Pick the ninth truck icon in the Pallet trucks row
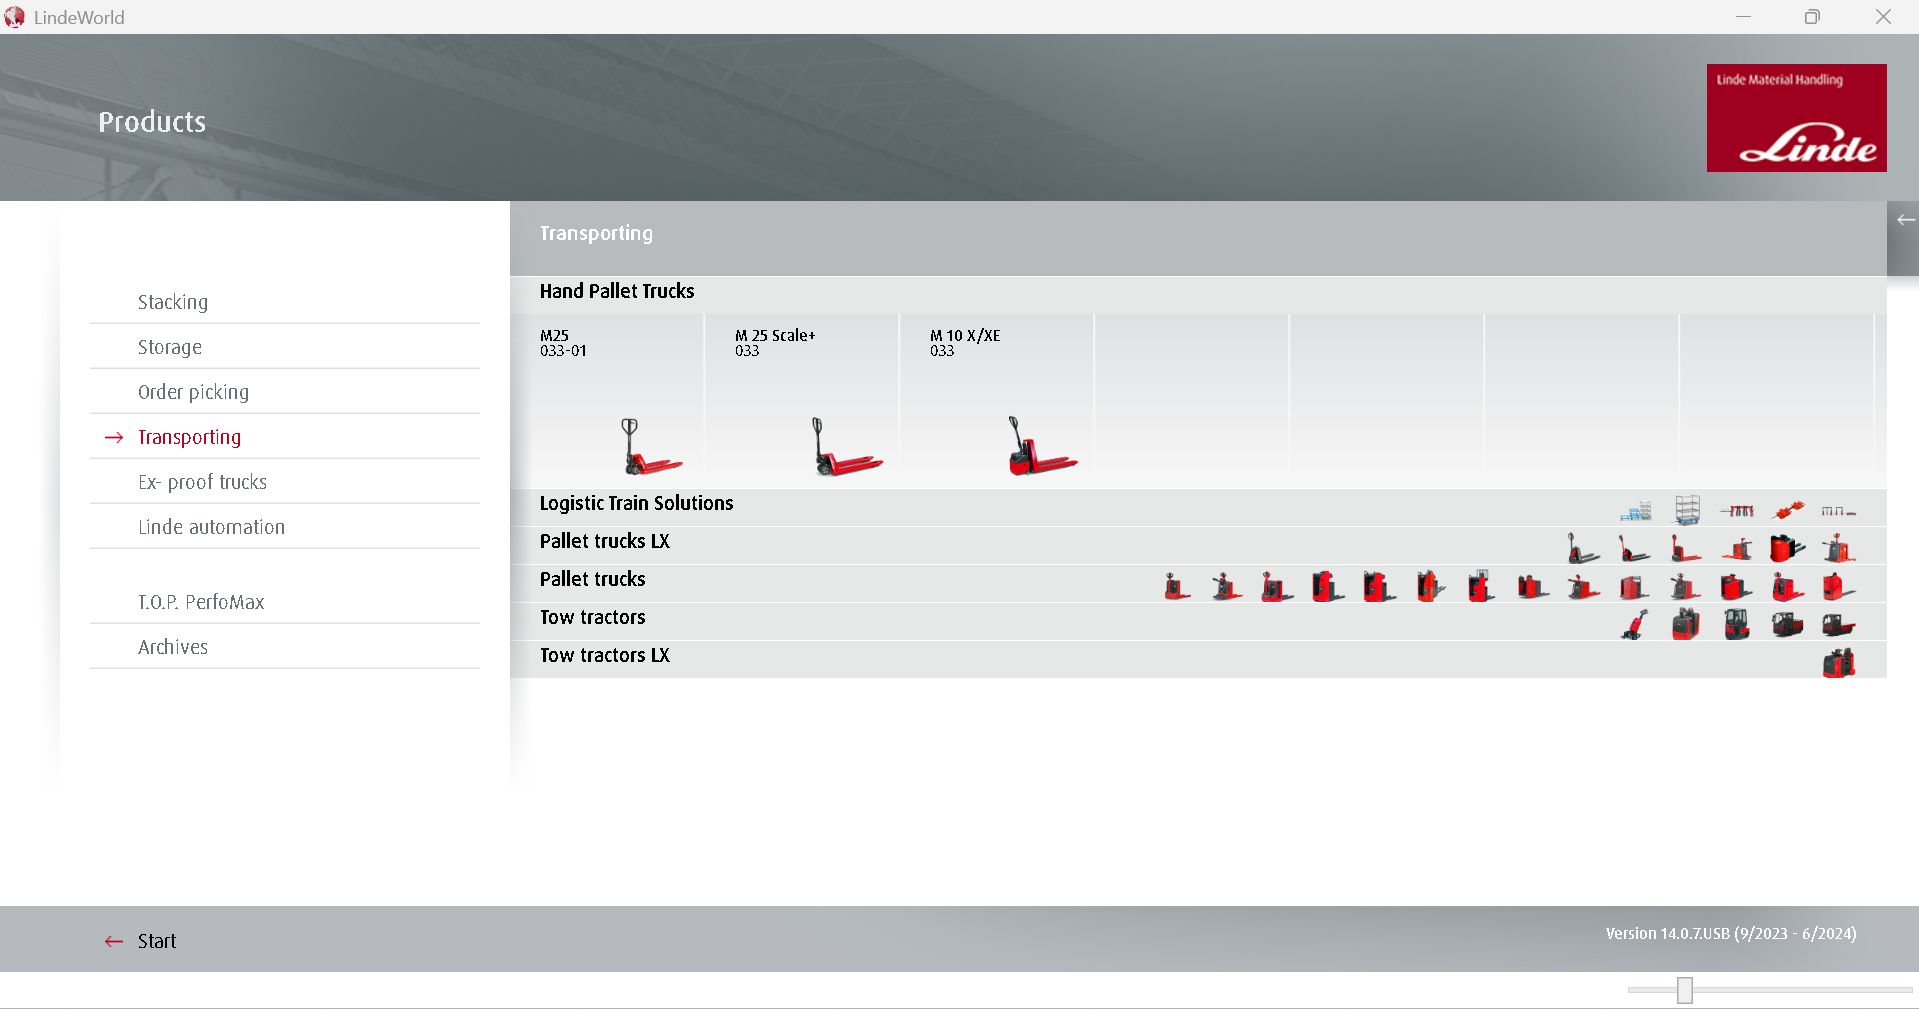Screen dimensions: 1919x1009 coord(1584,586)
